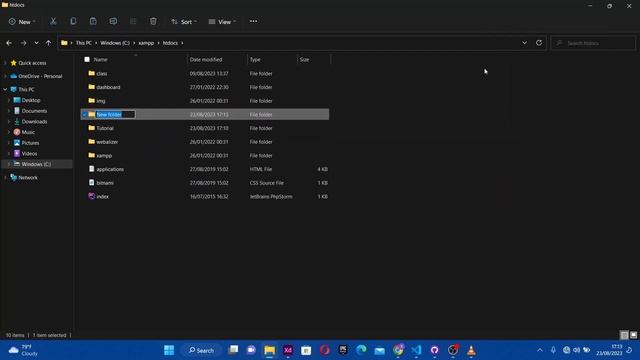Refresh the htdocs folder view
Image resolution: width=640 pixels, height=360 pixels.
[x=539, y=43]
